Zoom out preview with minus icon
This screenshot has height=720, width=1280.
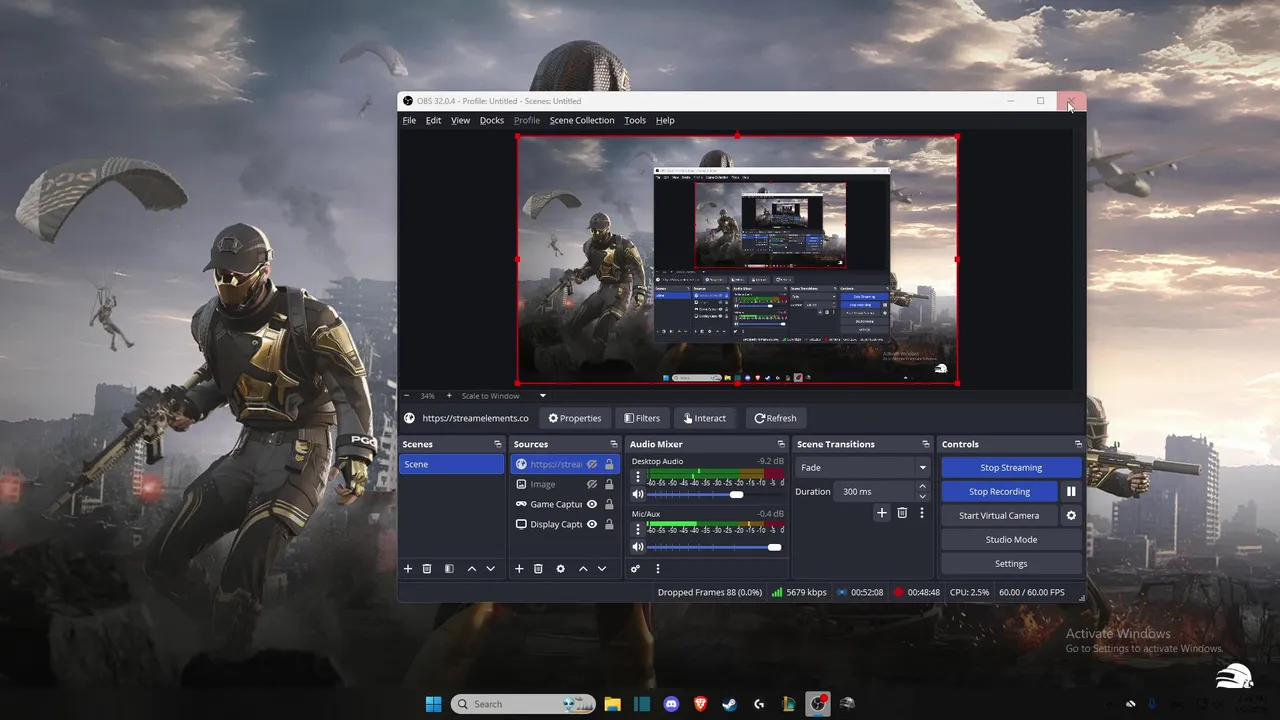407,396
